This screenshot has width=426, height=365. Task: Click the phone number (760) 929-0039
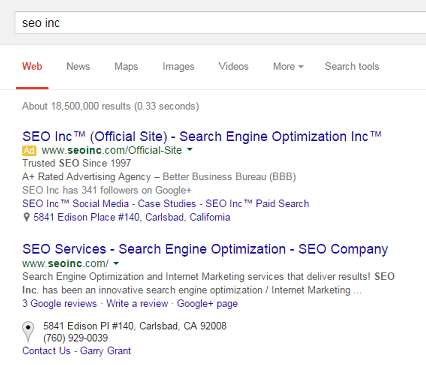click(x=76, y=338)
